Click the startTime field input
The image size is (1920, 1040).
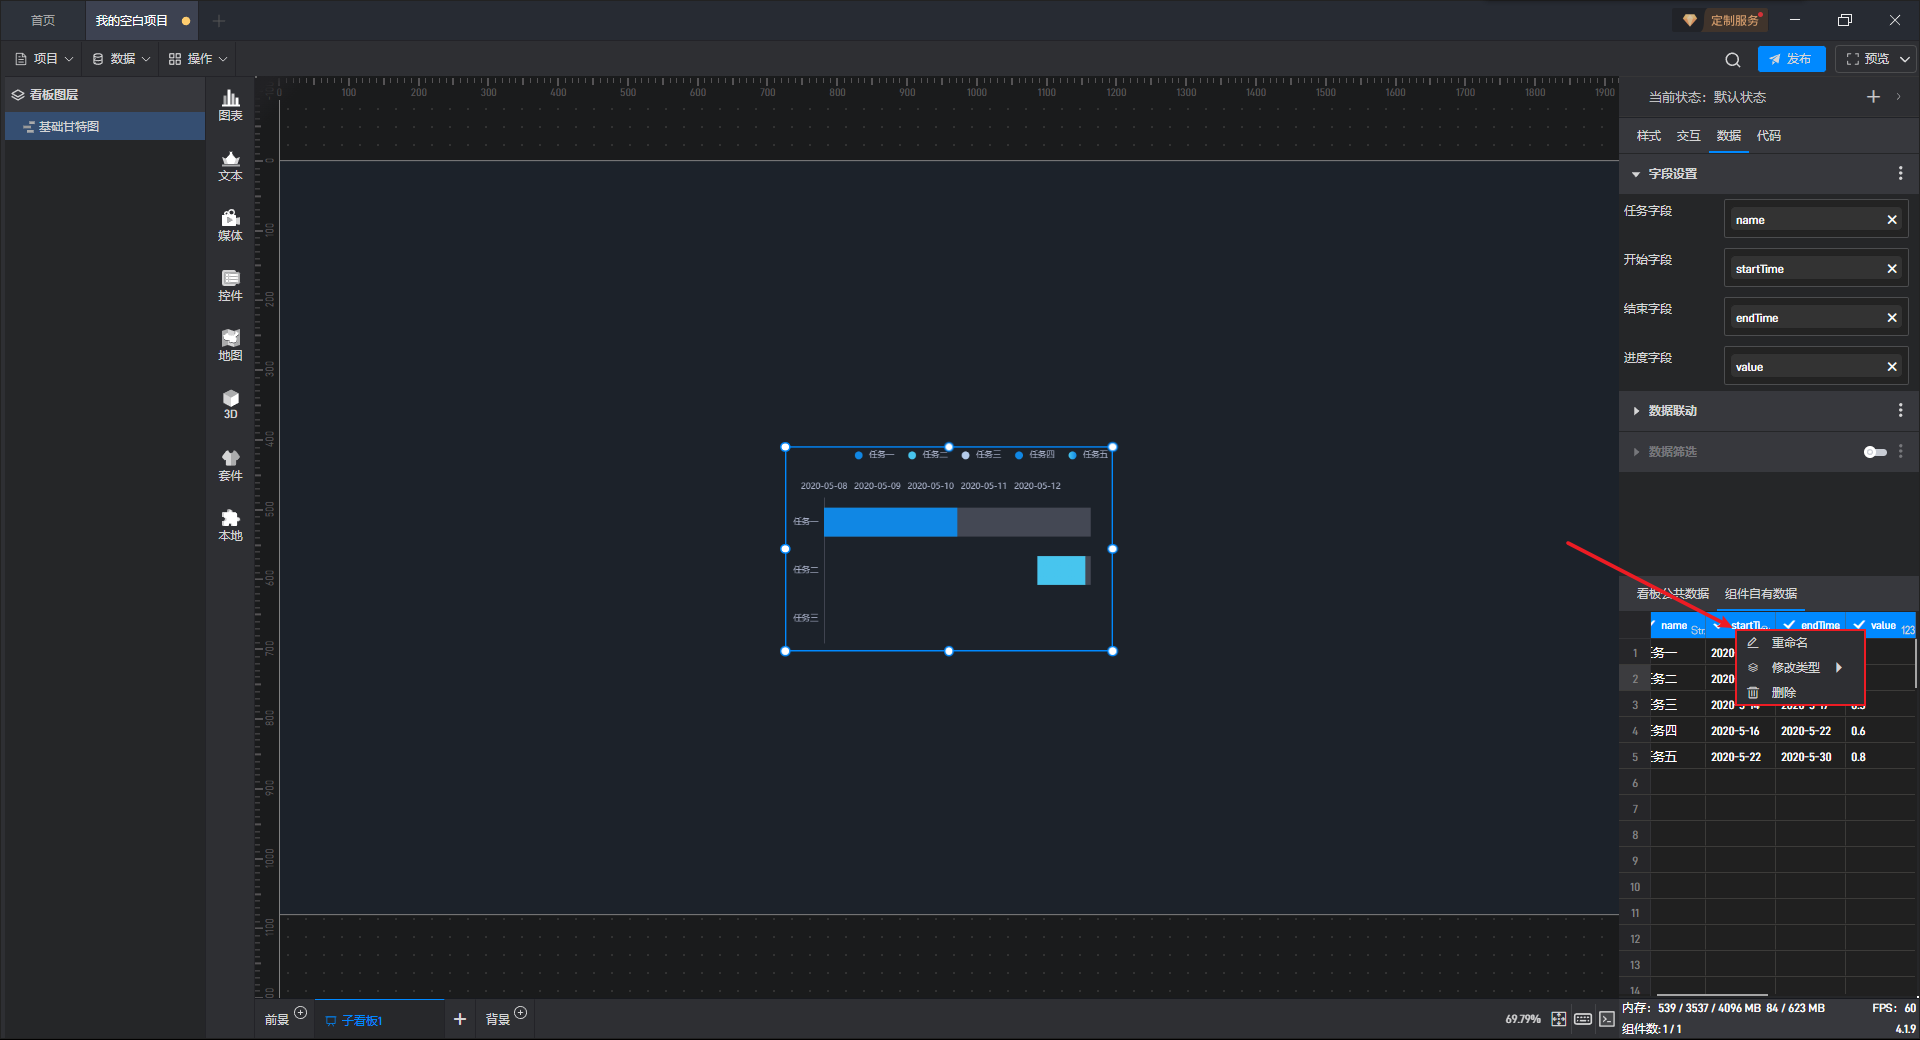[x=1806, y=269]
